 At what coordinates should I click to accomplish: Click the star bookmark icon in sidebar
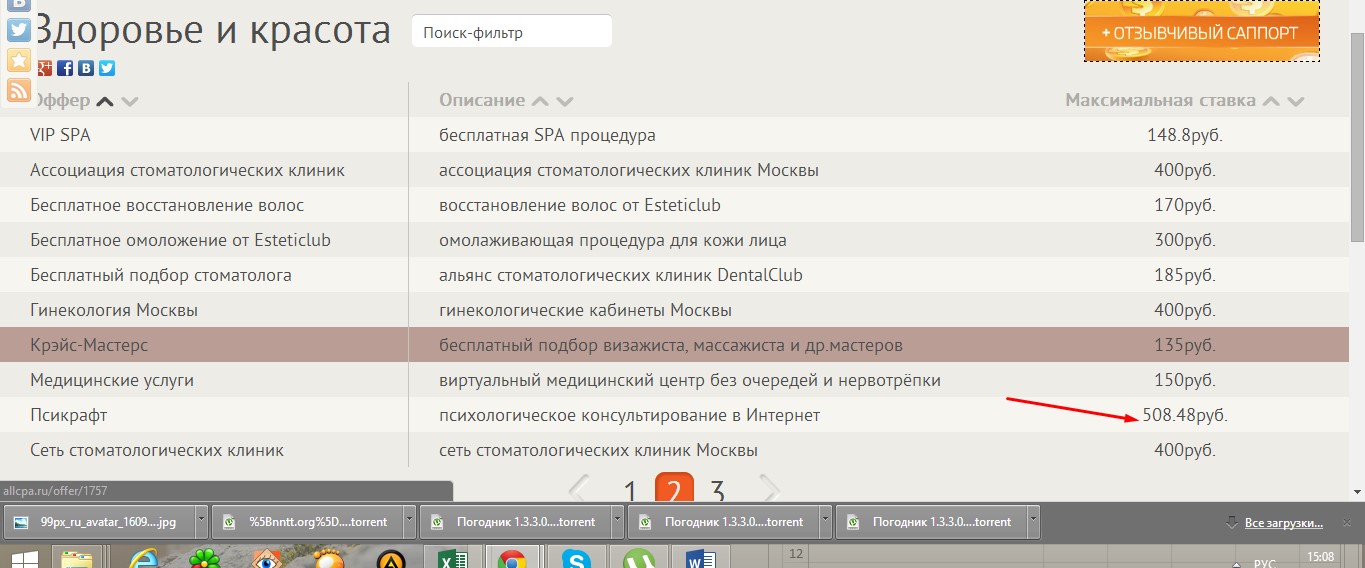[18, 60]
